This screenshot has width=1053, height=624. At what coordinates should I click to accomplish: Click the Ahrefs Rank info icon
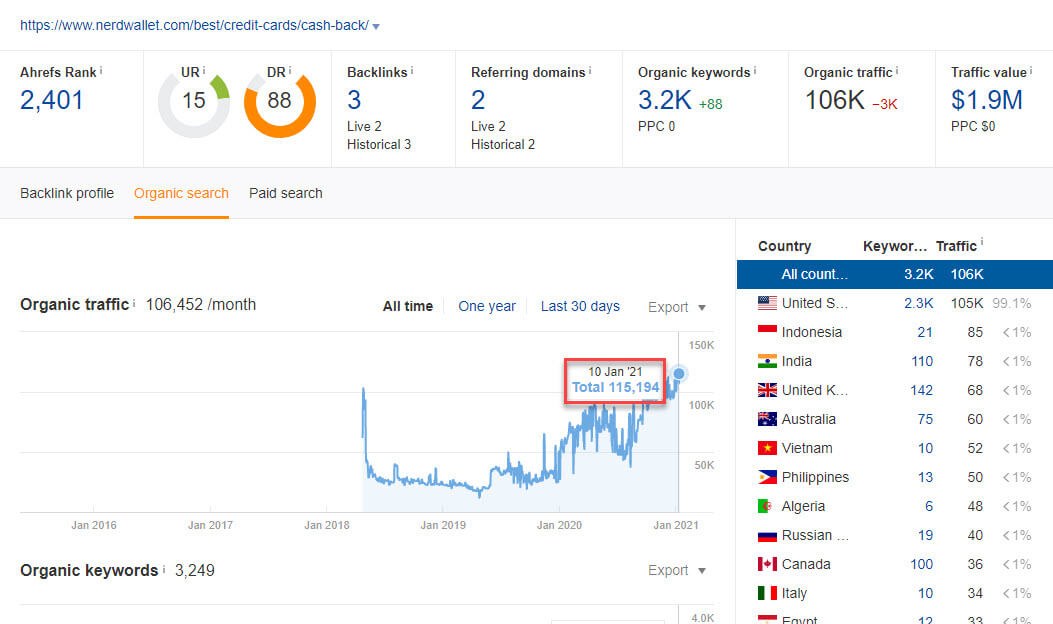coord(101,70)
